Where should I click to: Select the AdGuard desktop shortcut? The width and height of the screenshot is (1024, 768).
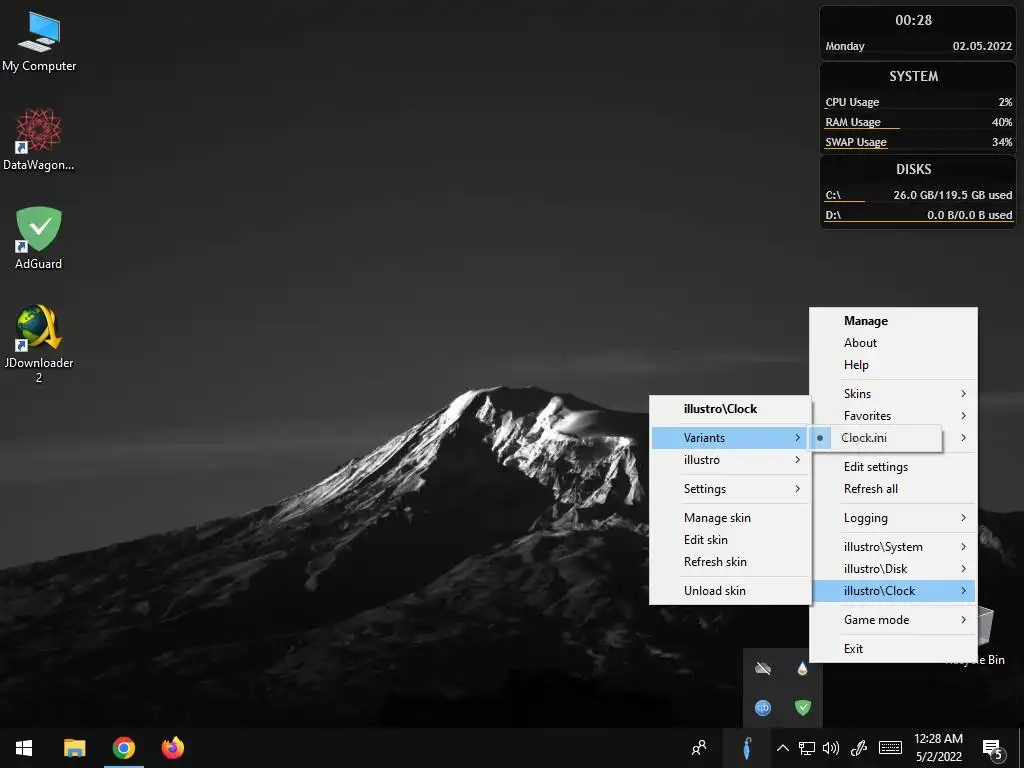coord(39,238)
